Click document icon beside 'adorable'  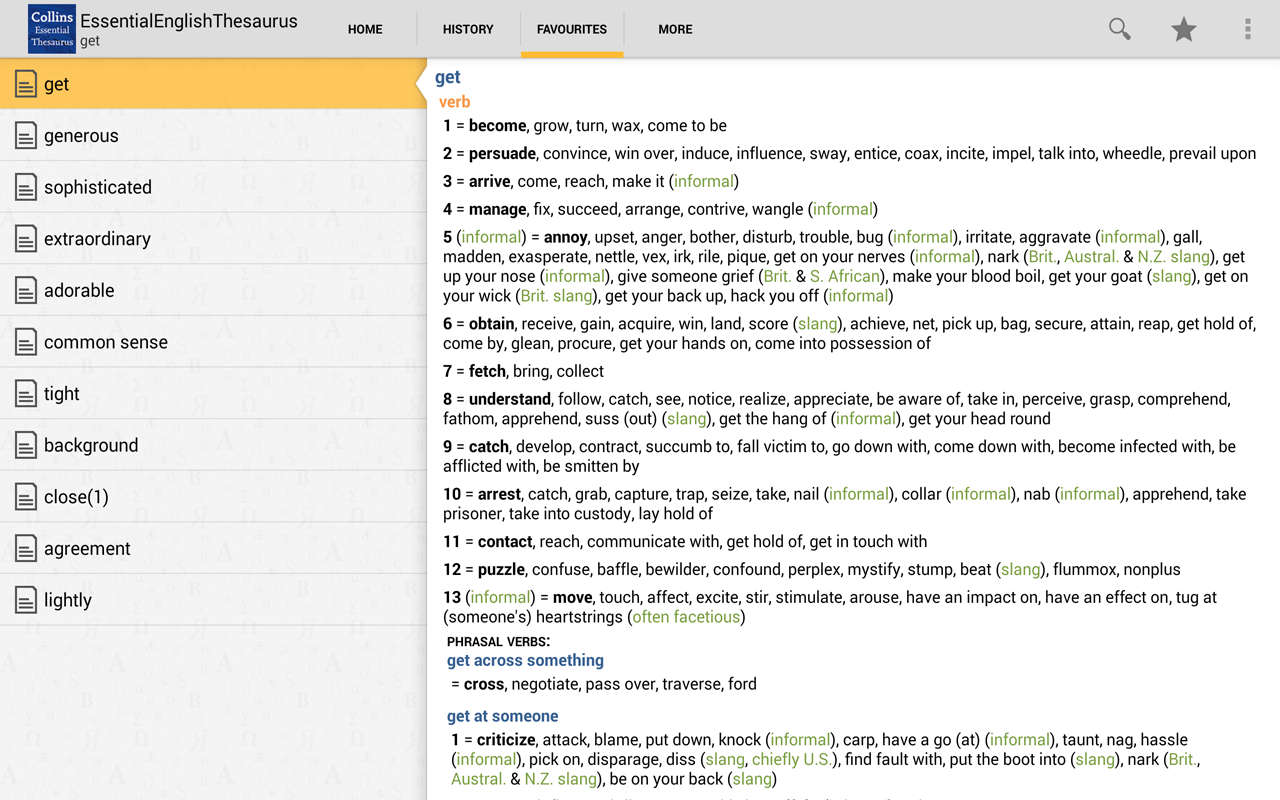(x=26, y=291)
